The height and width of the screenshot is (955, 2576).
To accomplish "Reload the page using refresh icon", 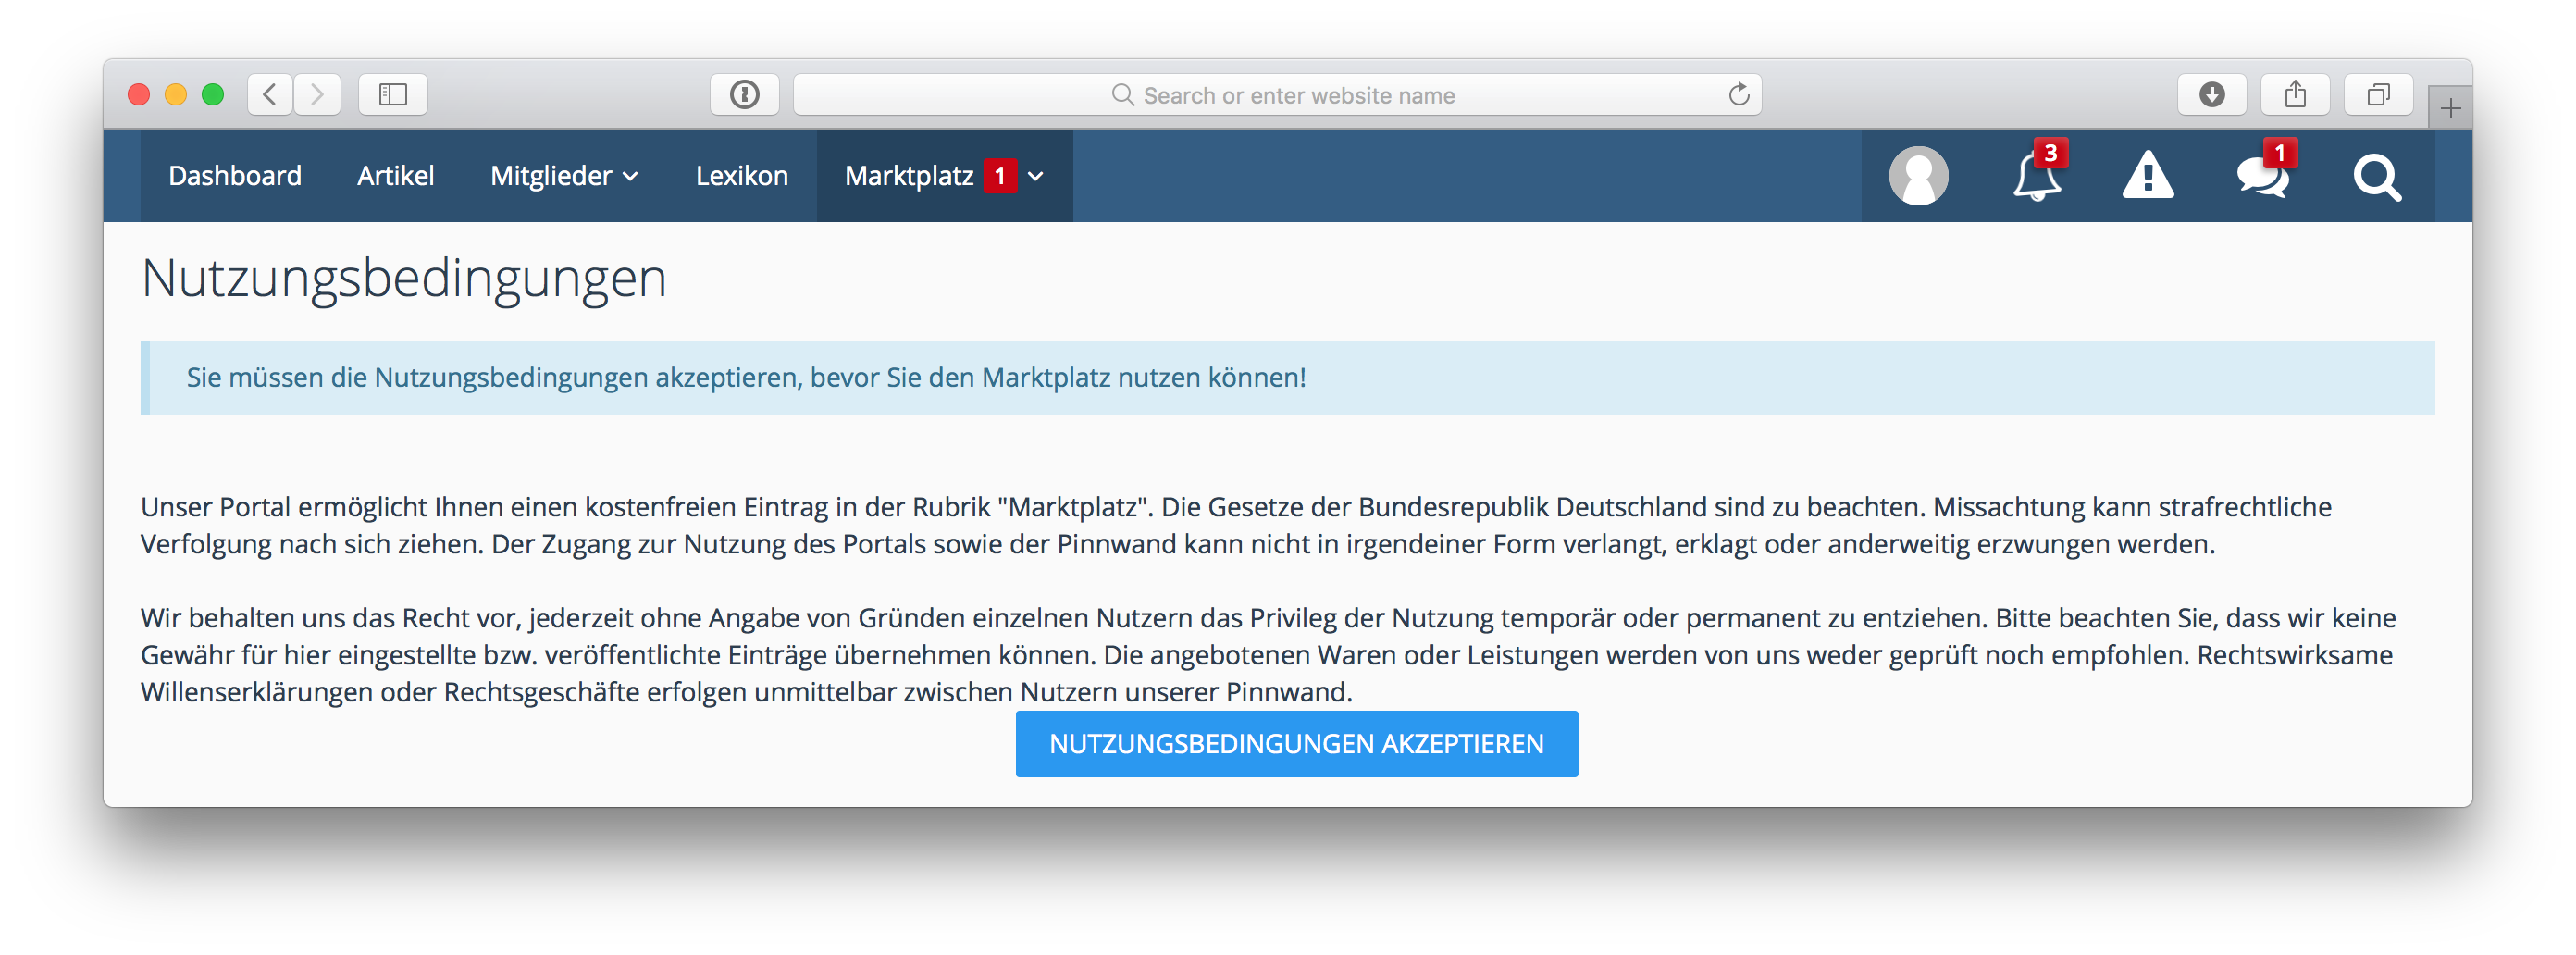I will click(x=1739, y=94).
